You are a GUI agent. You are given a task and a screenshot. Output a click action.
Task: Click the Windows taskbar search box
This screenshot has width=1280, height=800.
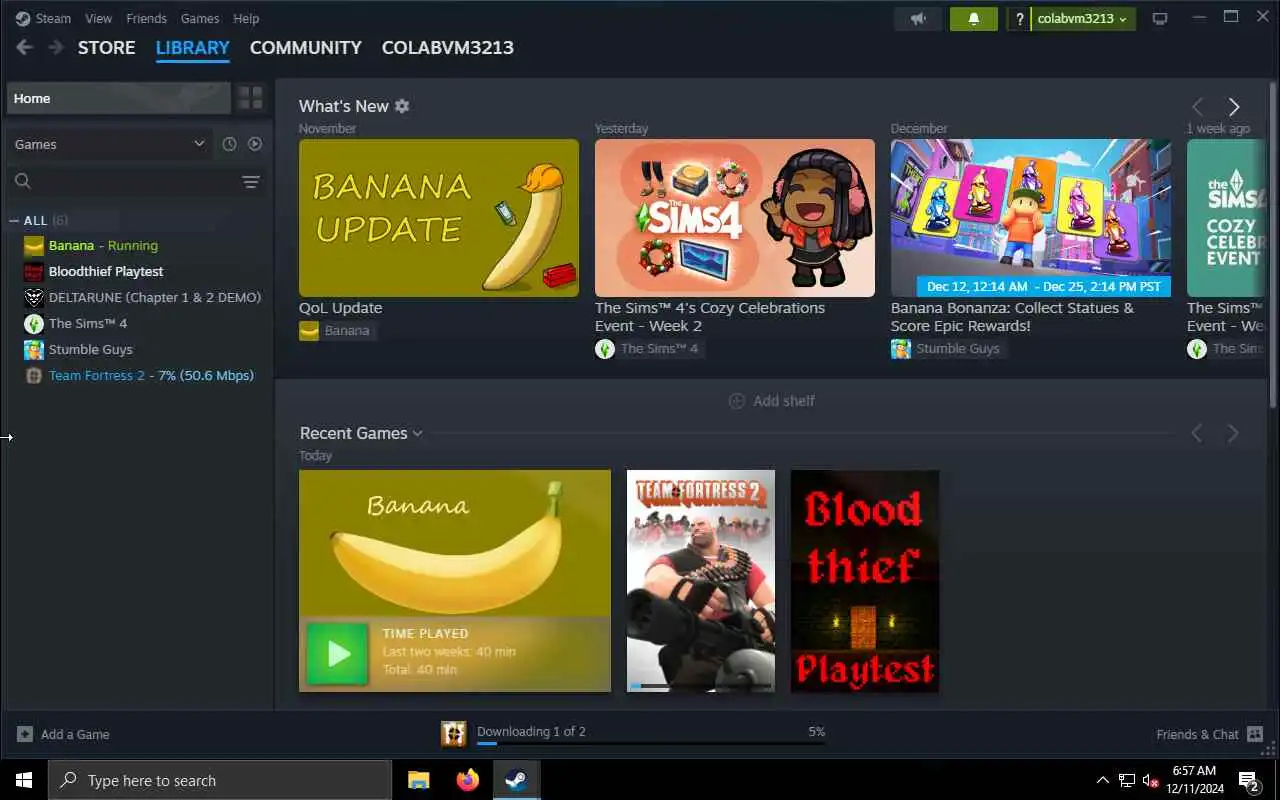(220, 780)
